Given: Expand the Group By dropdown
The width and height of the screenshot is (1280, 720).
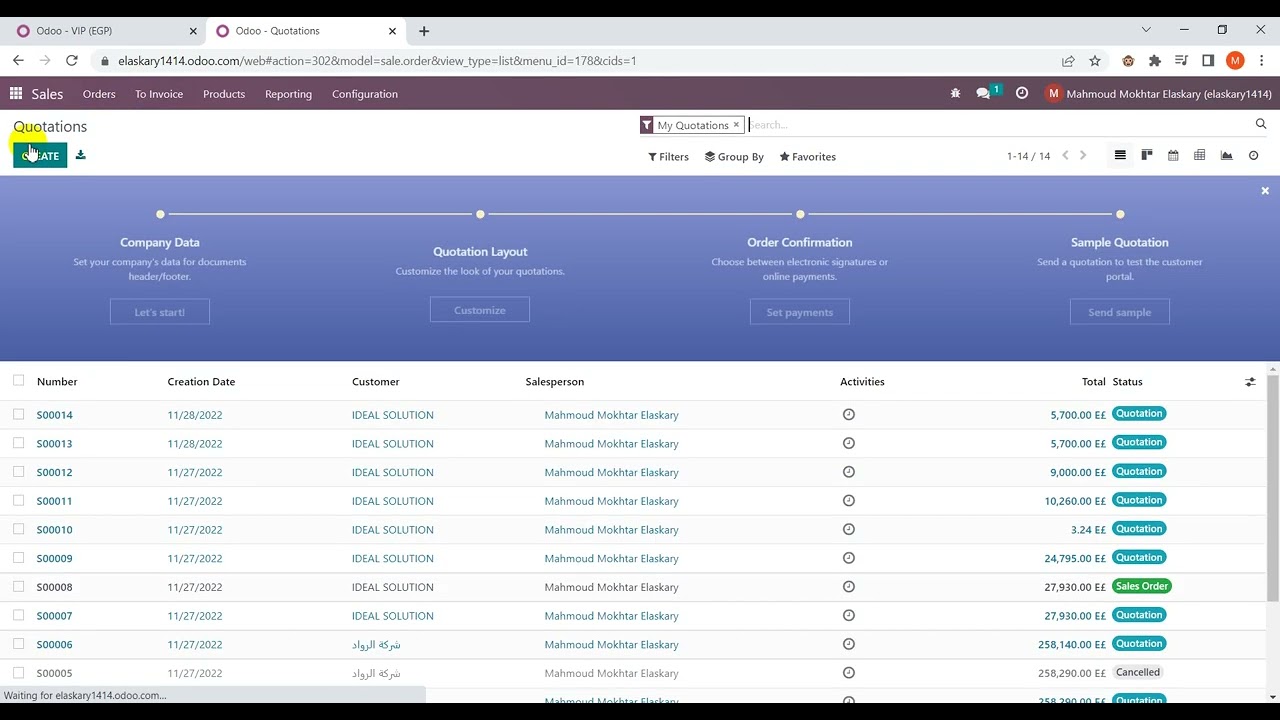Looking at the screenshot, I should coord(734,157).
